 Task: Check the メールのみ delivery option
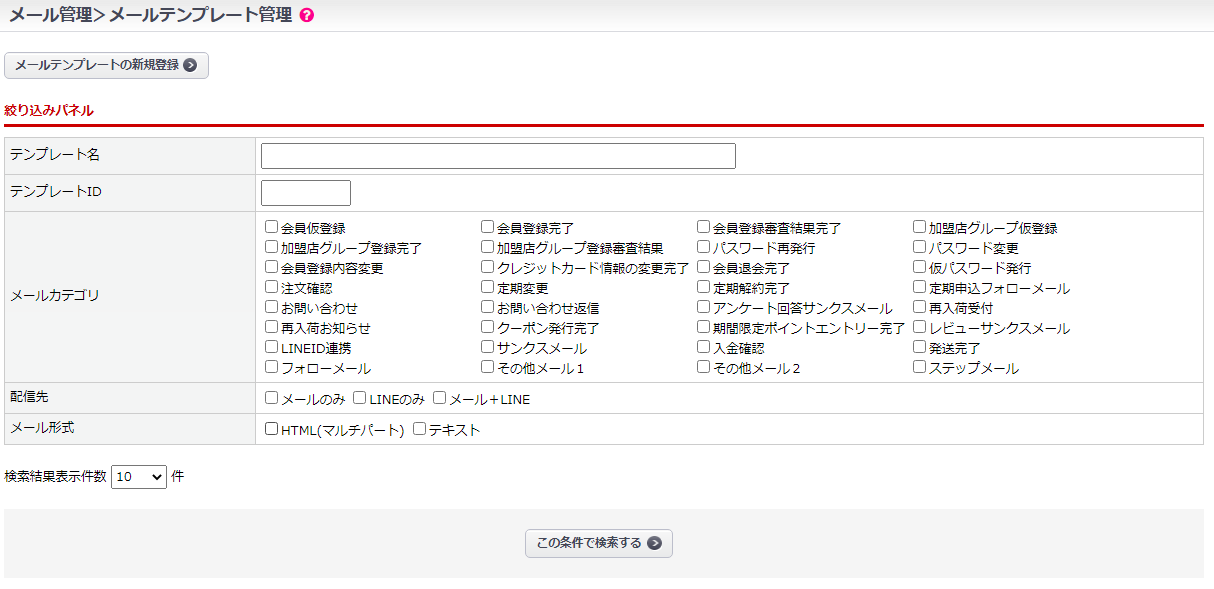click(272, 398)
